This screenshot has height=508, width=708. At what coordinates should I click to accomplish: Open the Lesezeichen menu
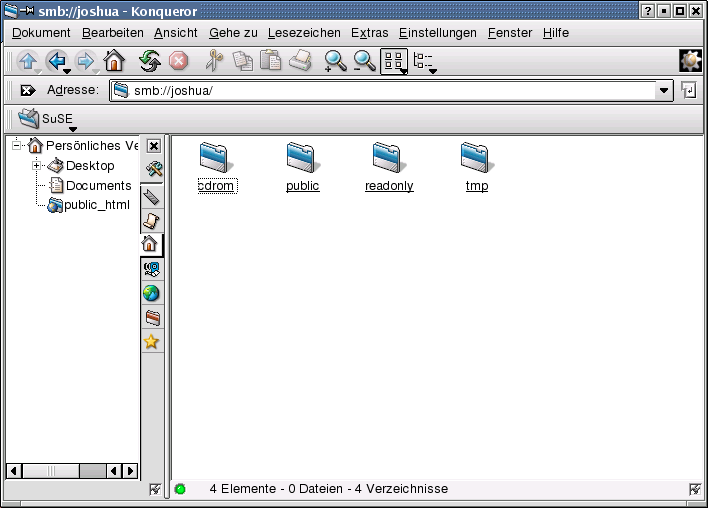coord(304,33)
